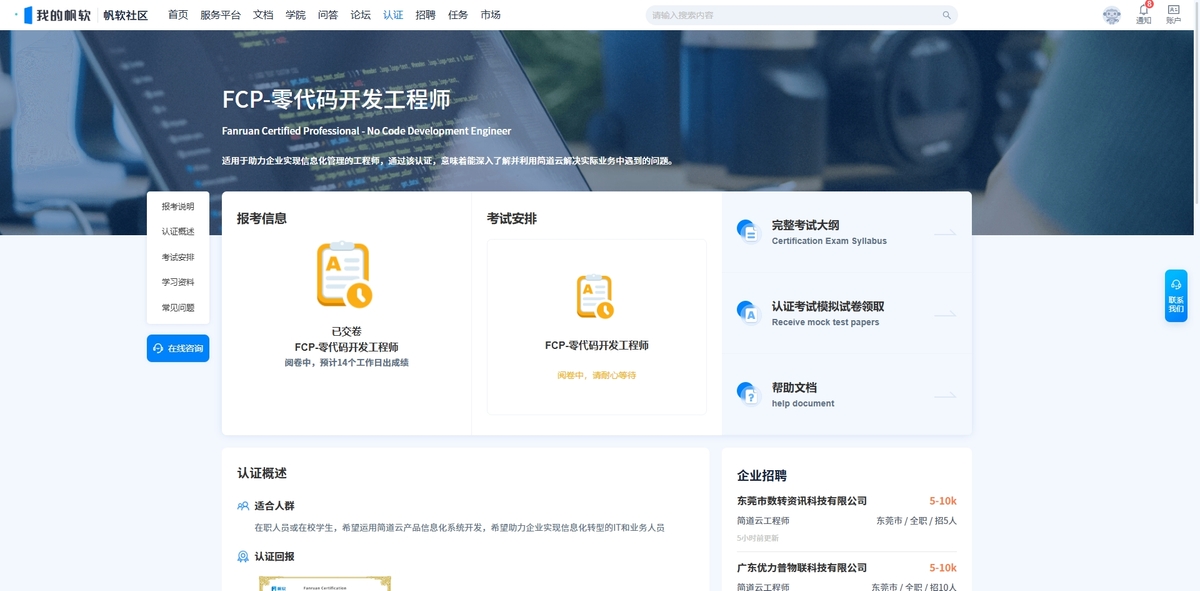The height and width of the screenshot is (591, 1200).
Task: Click the headset icon in 在线咨询
Action: pos(158,348)
